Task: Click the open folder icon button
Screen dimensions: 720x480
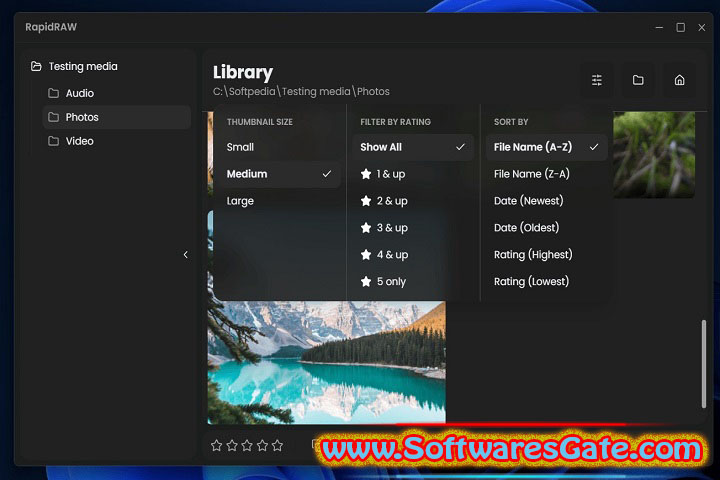Action: [638, 80]
